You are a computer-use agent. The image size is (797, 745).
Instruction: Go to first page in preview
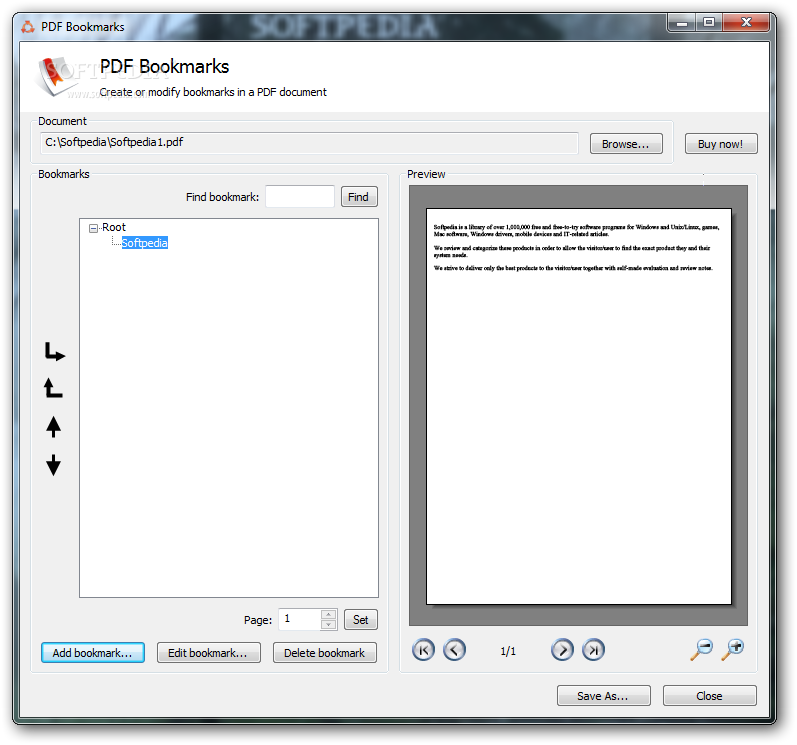pos(423,649)
